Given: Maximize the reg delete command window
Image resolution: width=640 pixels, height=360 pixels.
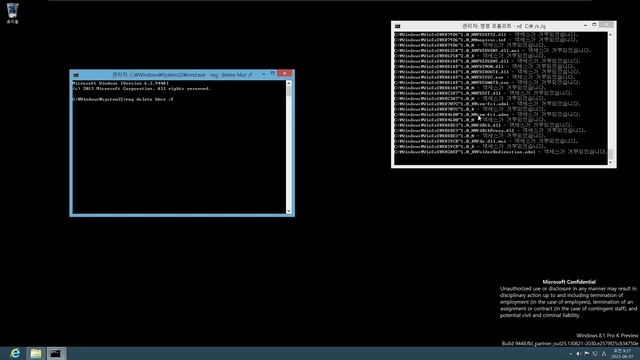Looking at the screenshot, I should click(x=273, y=73).
